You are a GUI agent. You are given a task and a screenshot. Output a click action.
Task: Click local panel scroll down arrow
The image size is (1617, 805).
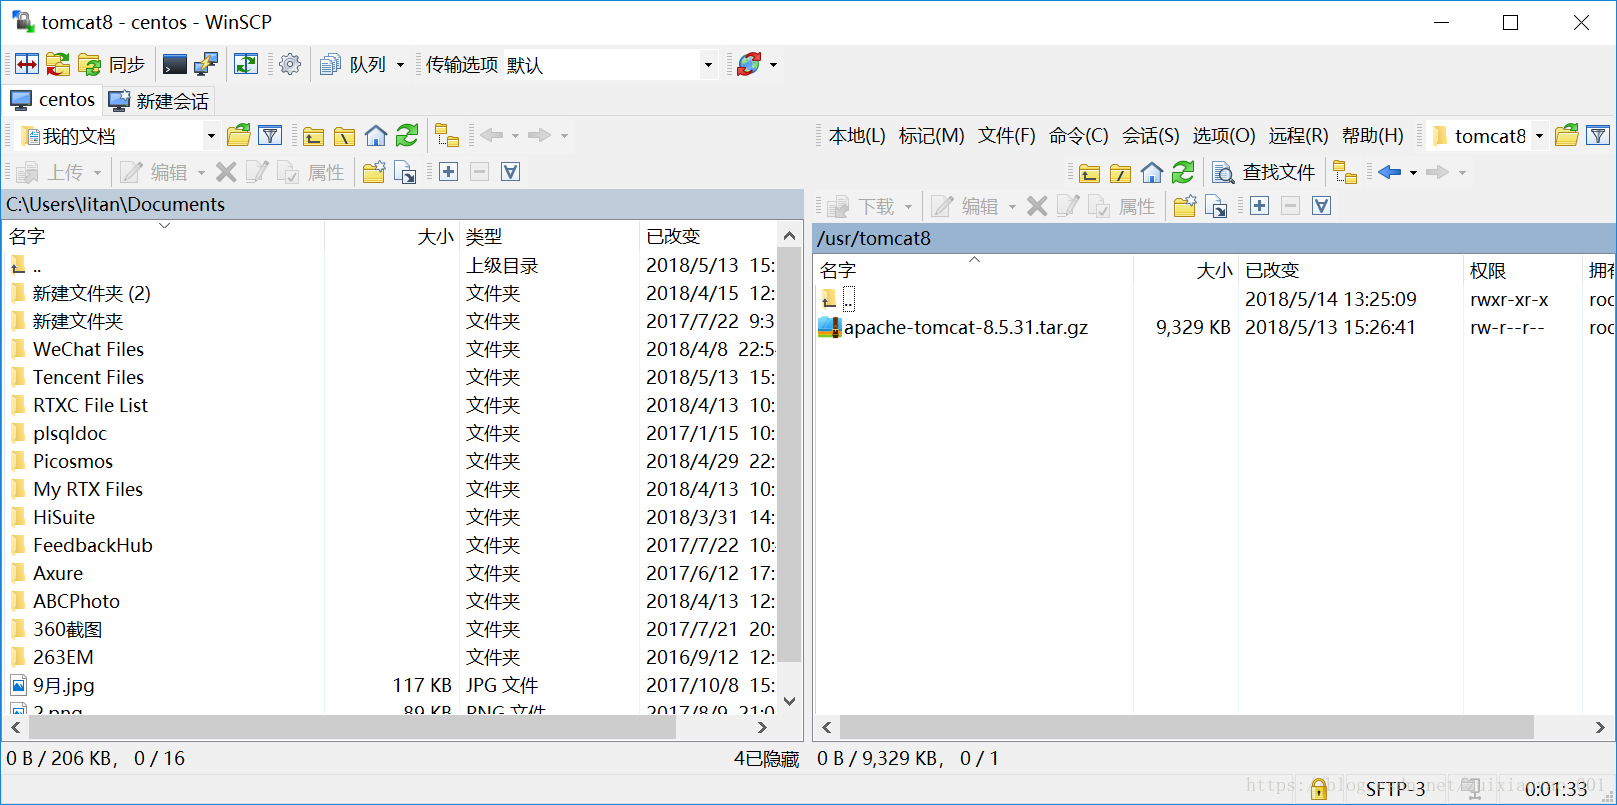(x=790, y=701)
